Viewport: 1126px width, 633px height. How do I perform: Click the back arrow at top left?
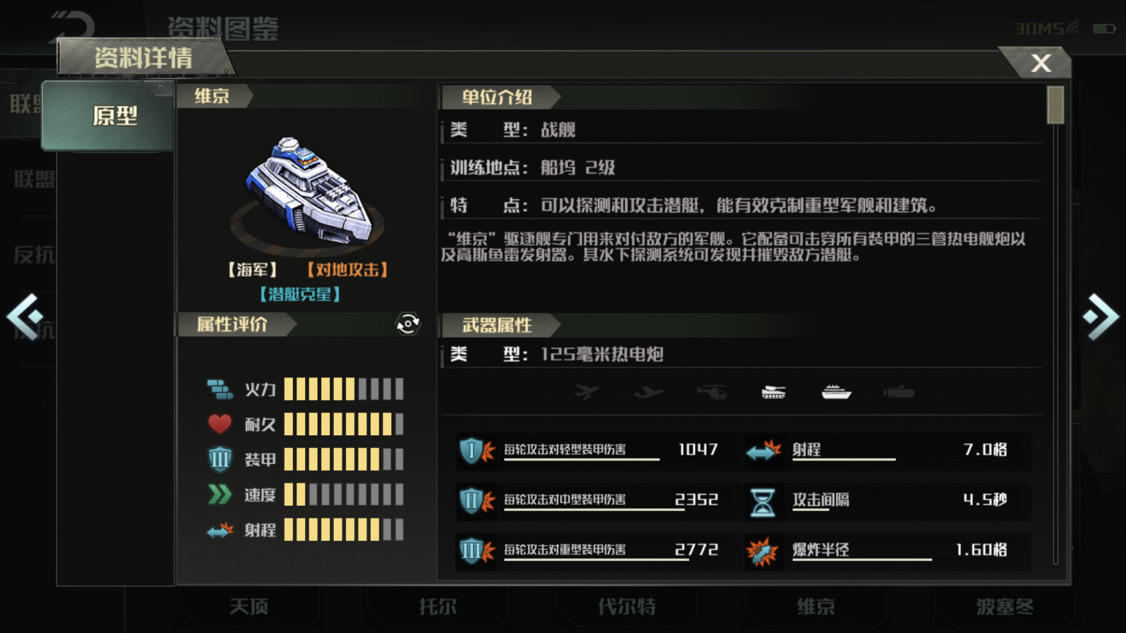pos(73,27)
